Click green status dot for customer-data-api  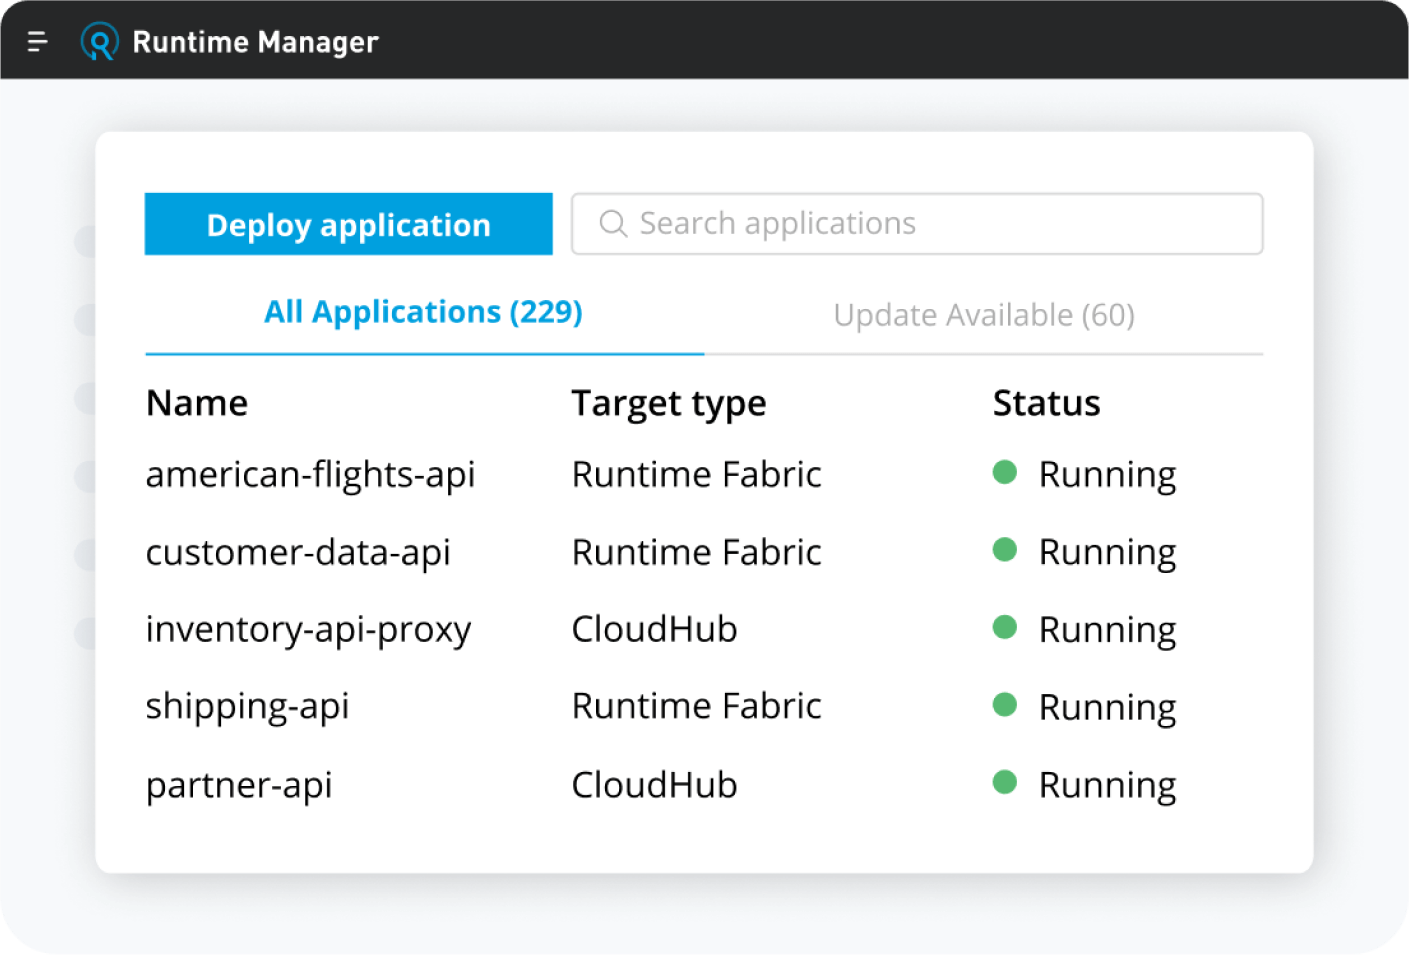pos(1004,550)
